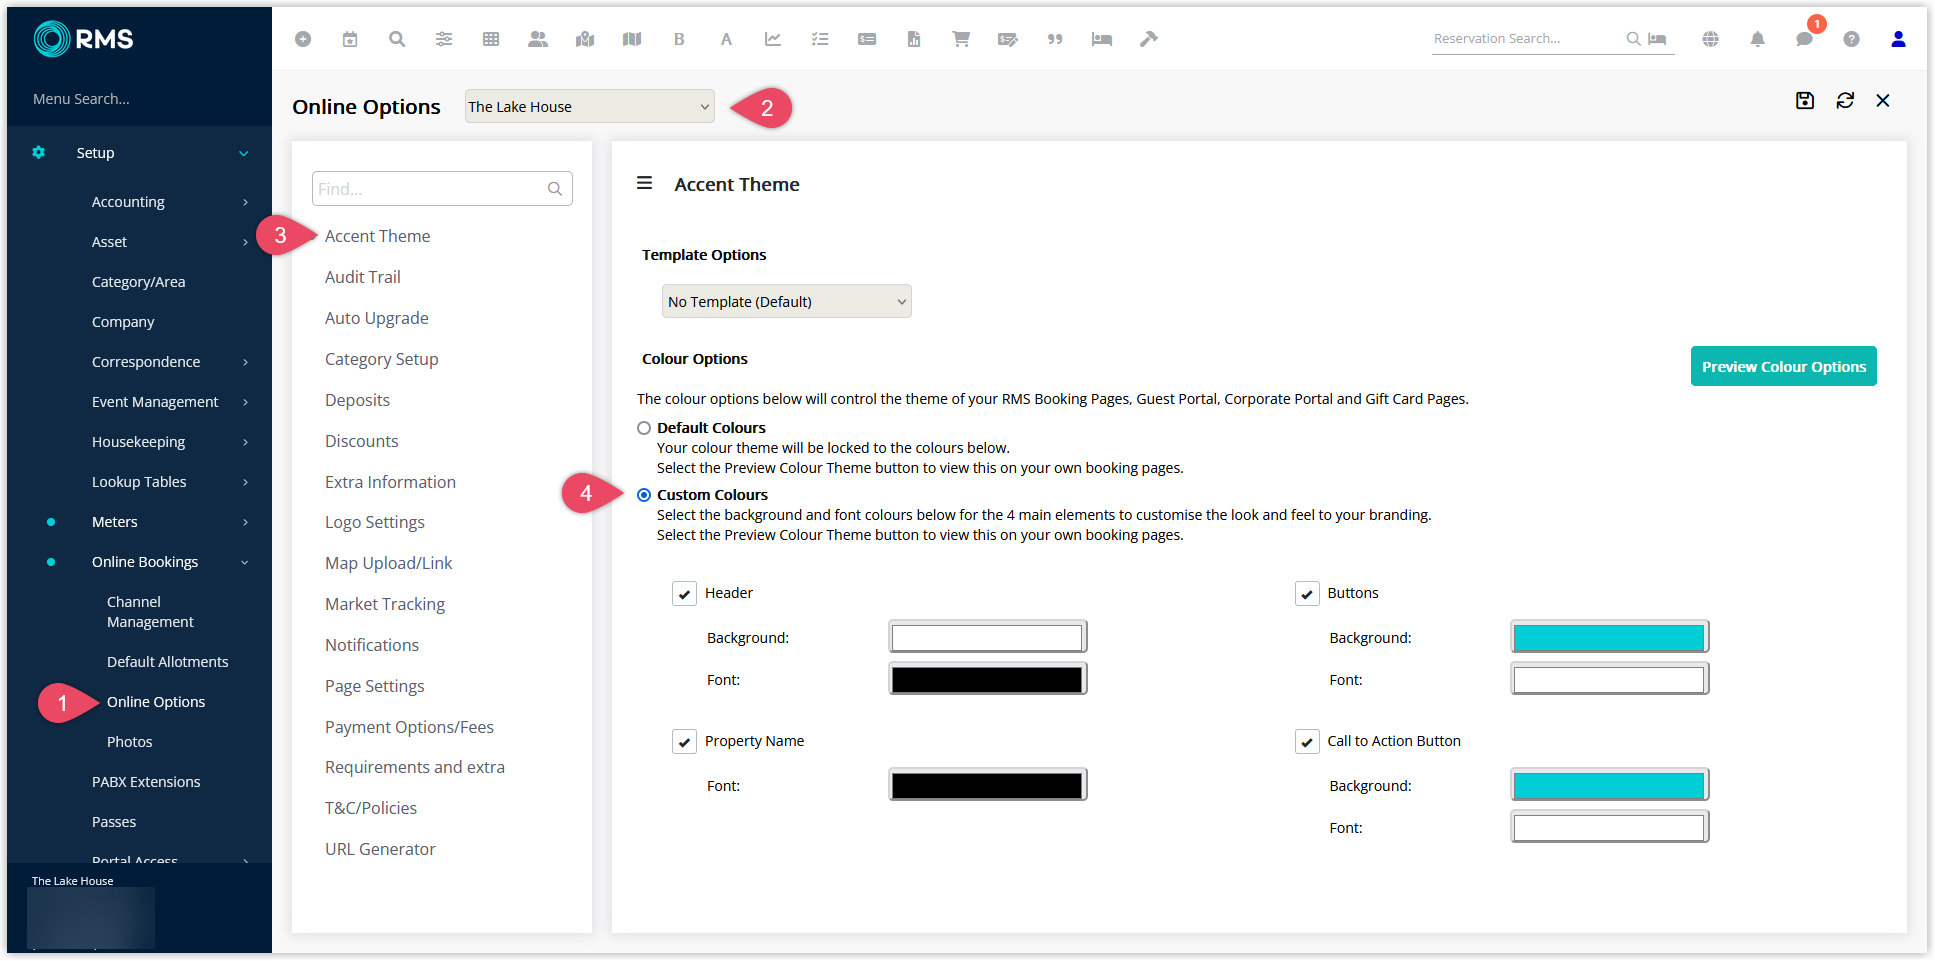Expand the Asset submenu

coord(245,242)
